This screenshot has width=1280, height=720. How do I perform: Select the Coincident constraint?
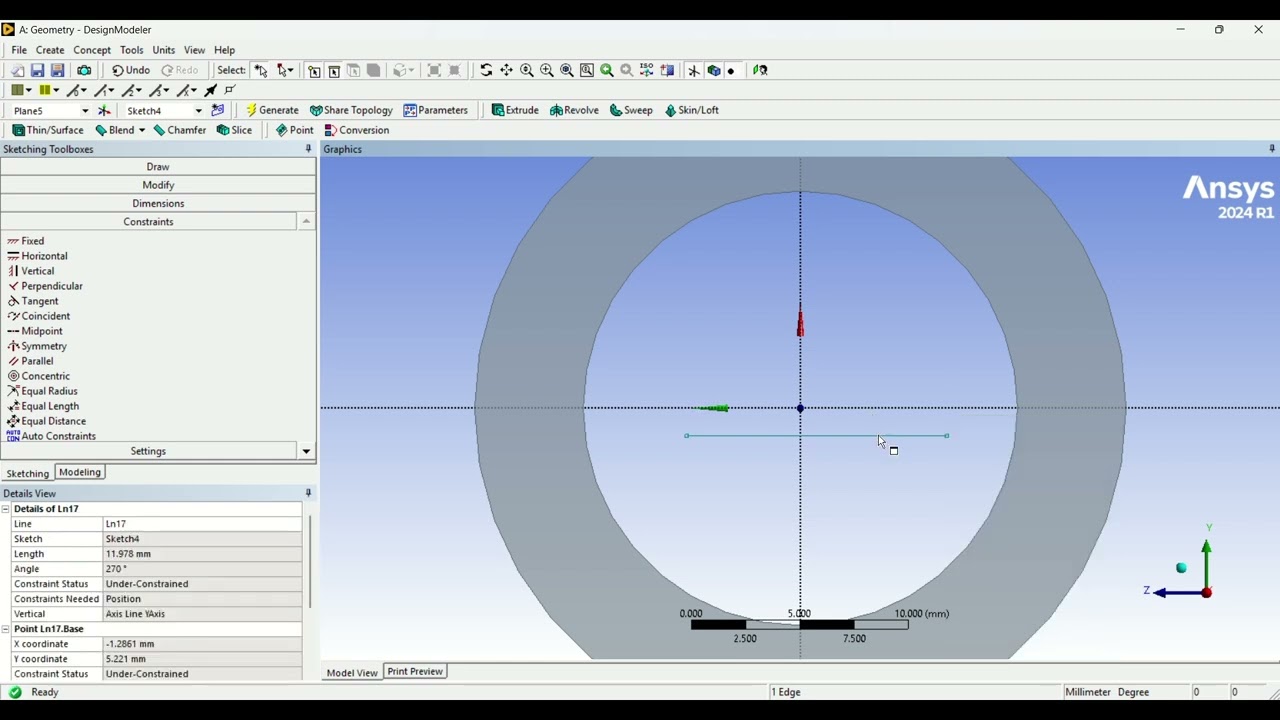(x=39, y=316)
